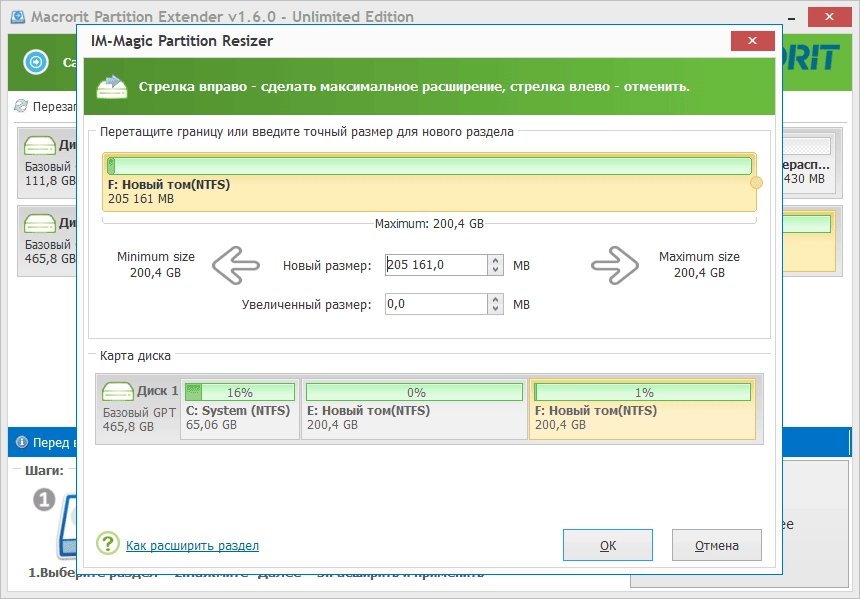Click the 16% usage bar of C drive
The image size is (860, 599).
click(240, 392)
